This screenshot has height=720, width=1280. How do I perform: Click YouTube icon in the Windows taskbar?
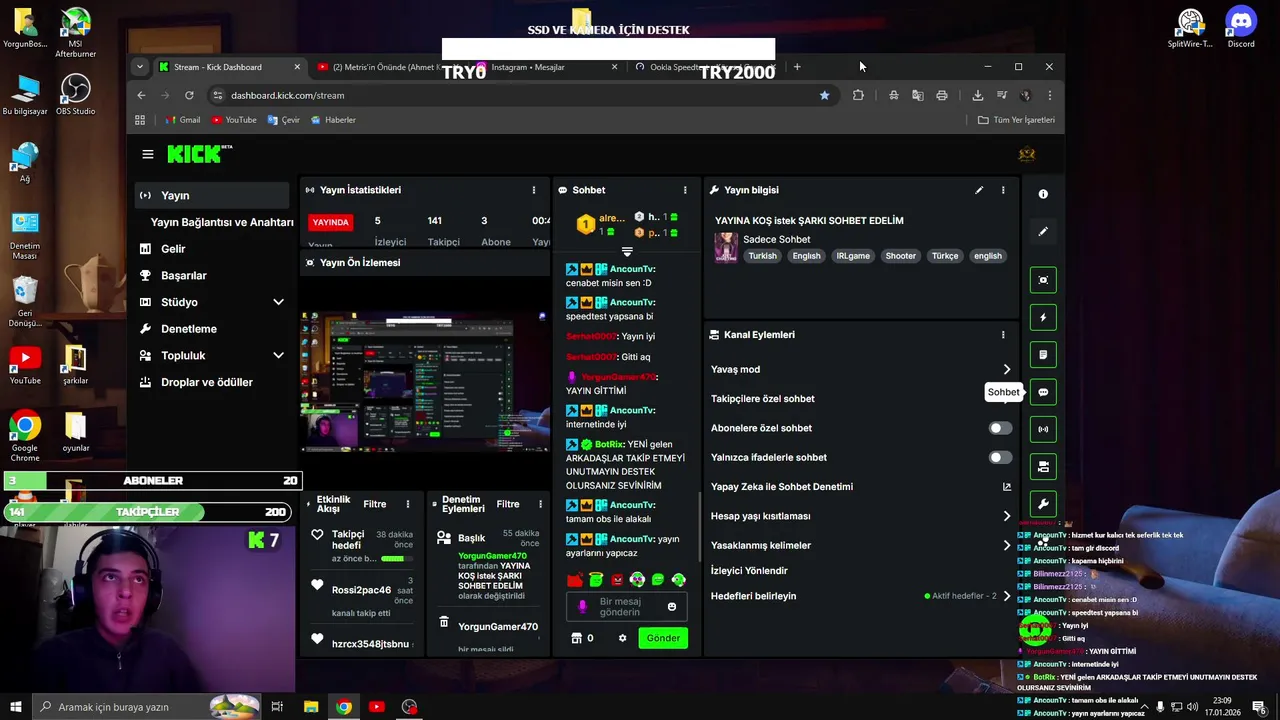[x=377, y=707]
